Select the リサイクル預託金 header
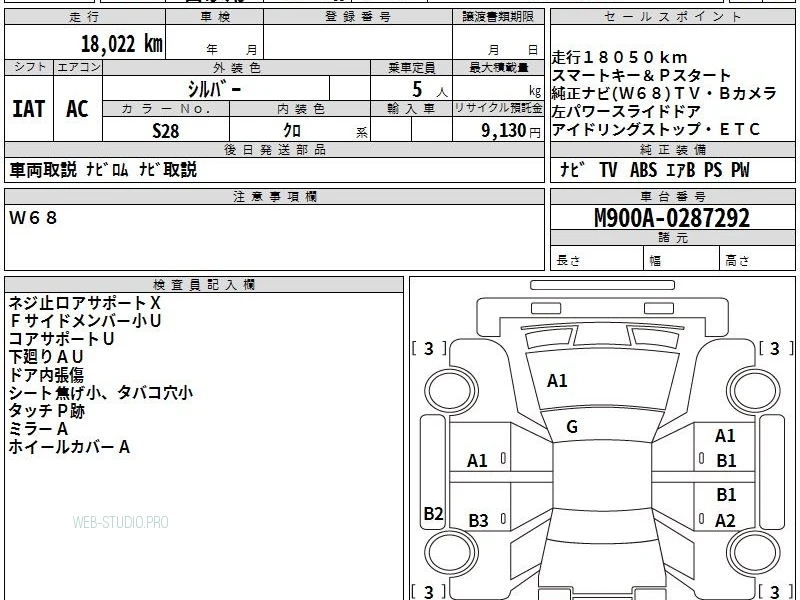The height and width of the screenshot is (600, 800). point(498,108)
